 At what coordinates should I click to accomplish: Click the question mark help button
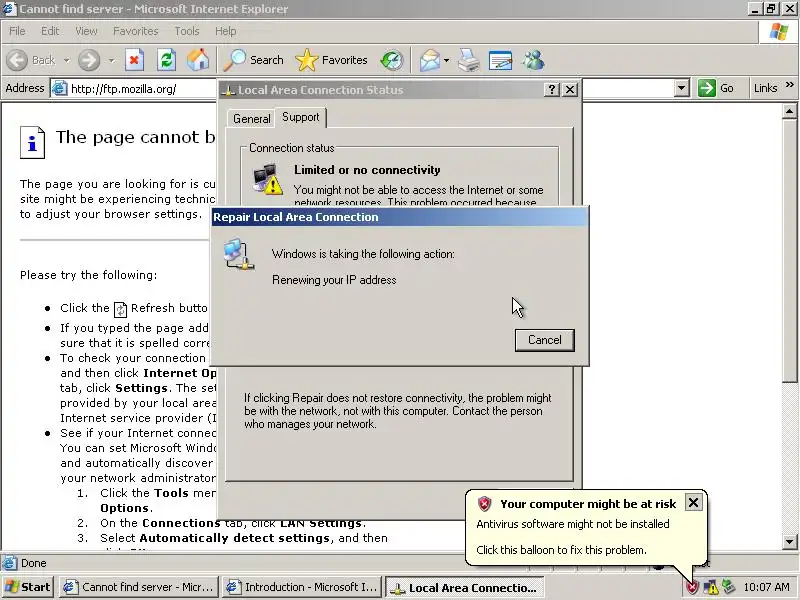[x=552, y=90]
